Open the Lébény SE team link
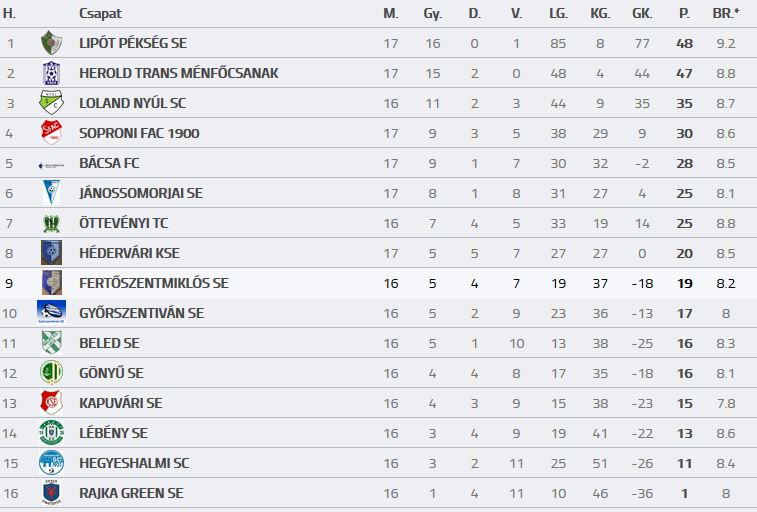 click(113, 433)
